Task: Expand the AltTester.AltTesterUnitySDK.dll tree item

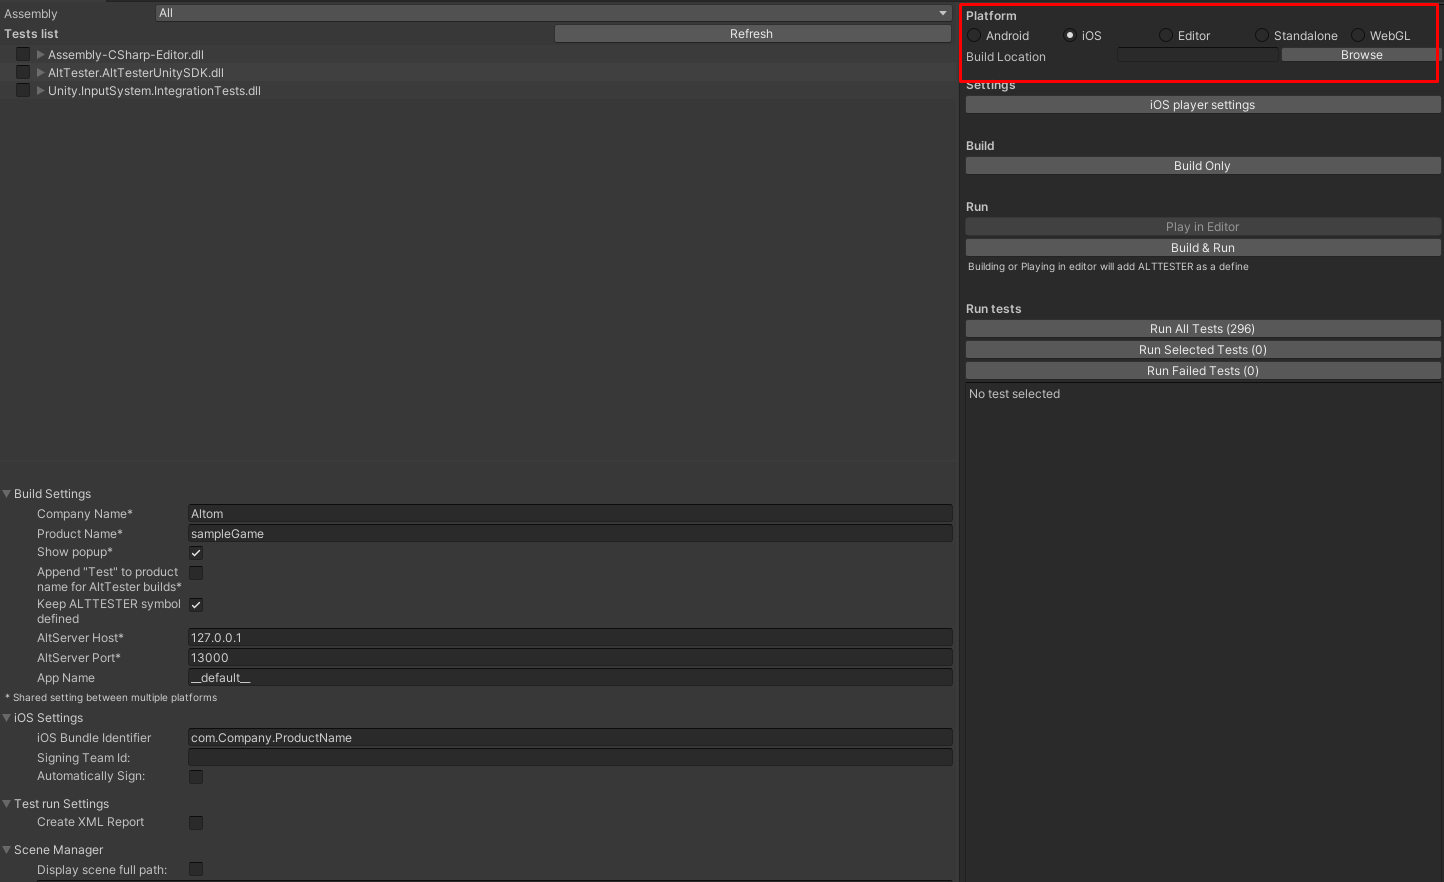Action: 41,73
